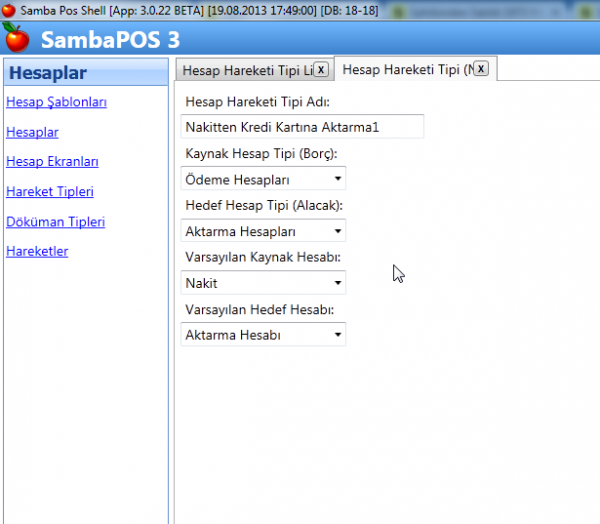Open Hareket Tipleri section

tap(50, 192)
